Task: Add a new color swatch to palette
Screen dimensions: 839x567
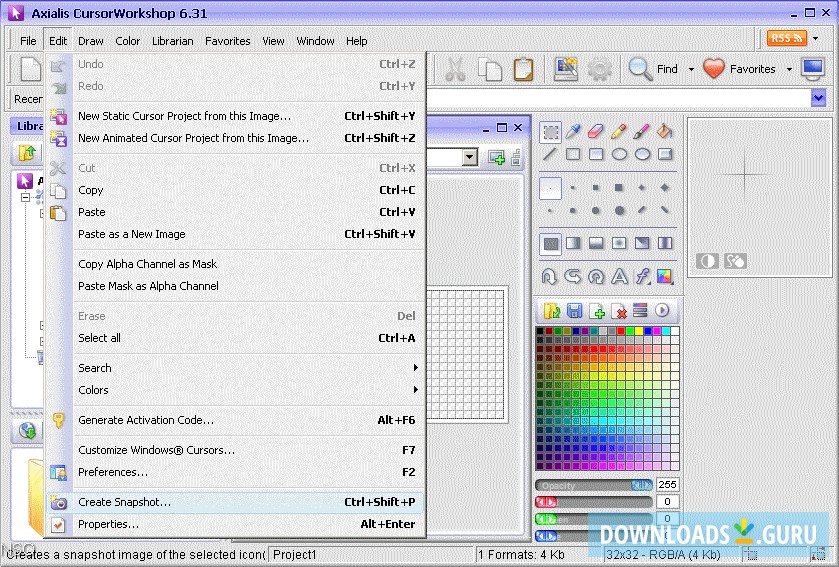Action: pos(597,311)
